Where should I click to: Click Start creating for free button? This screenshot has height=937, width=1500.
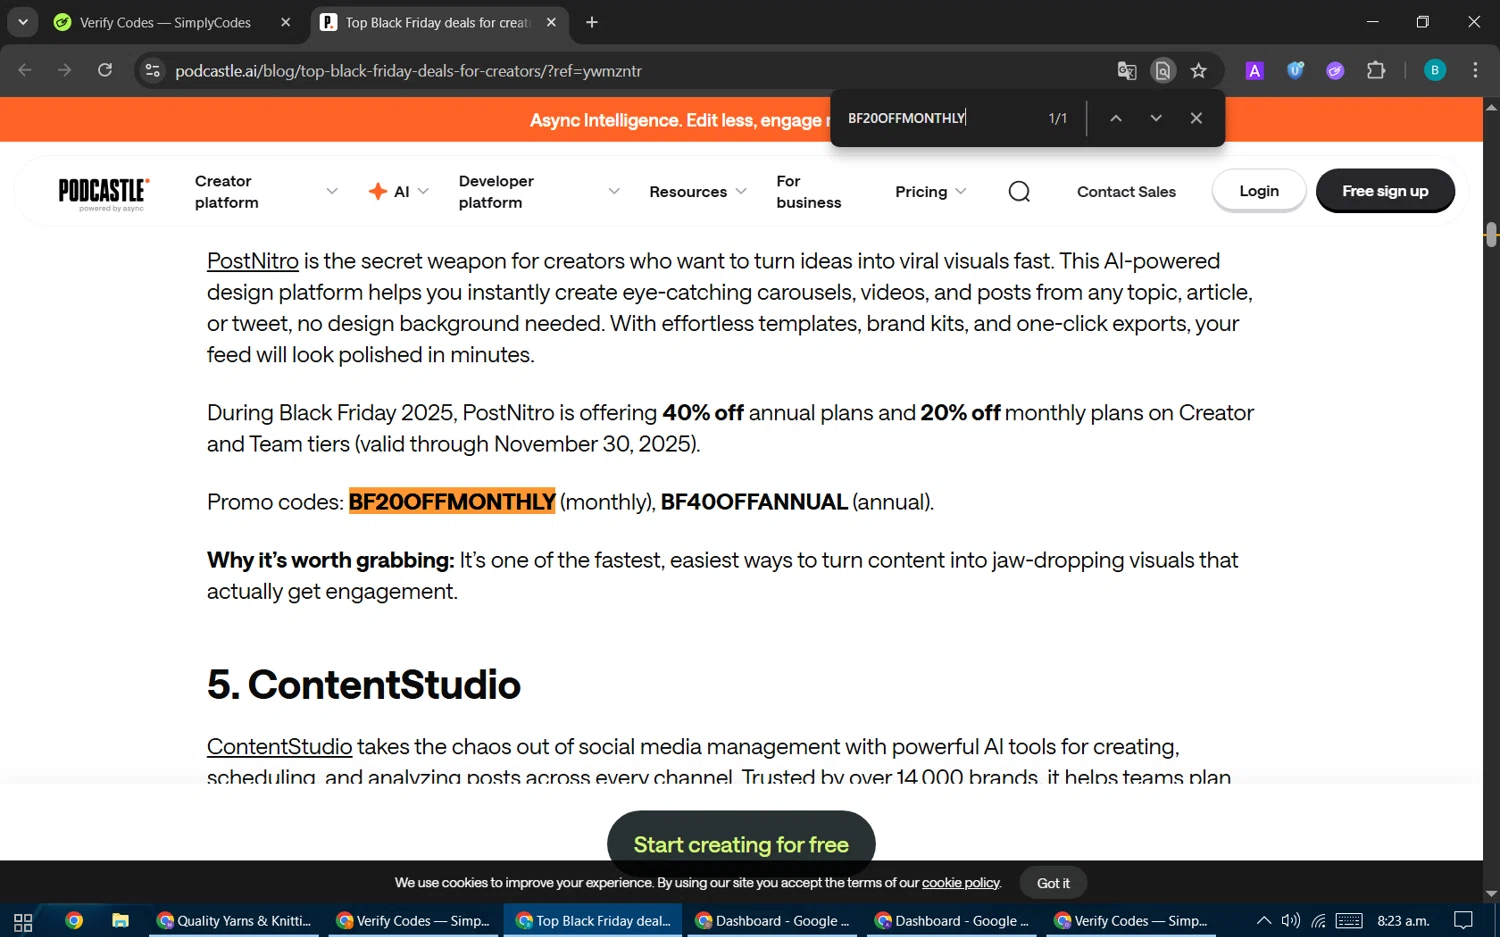point(741,844)
